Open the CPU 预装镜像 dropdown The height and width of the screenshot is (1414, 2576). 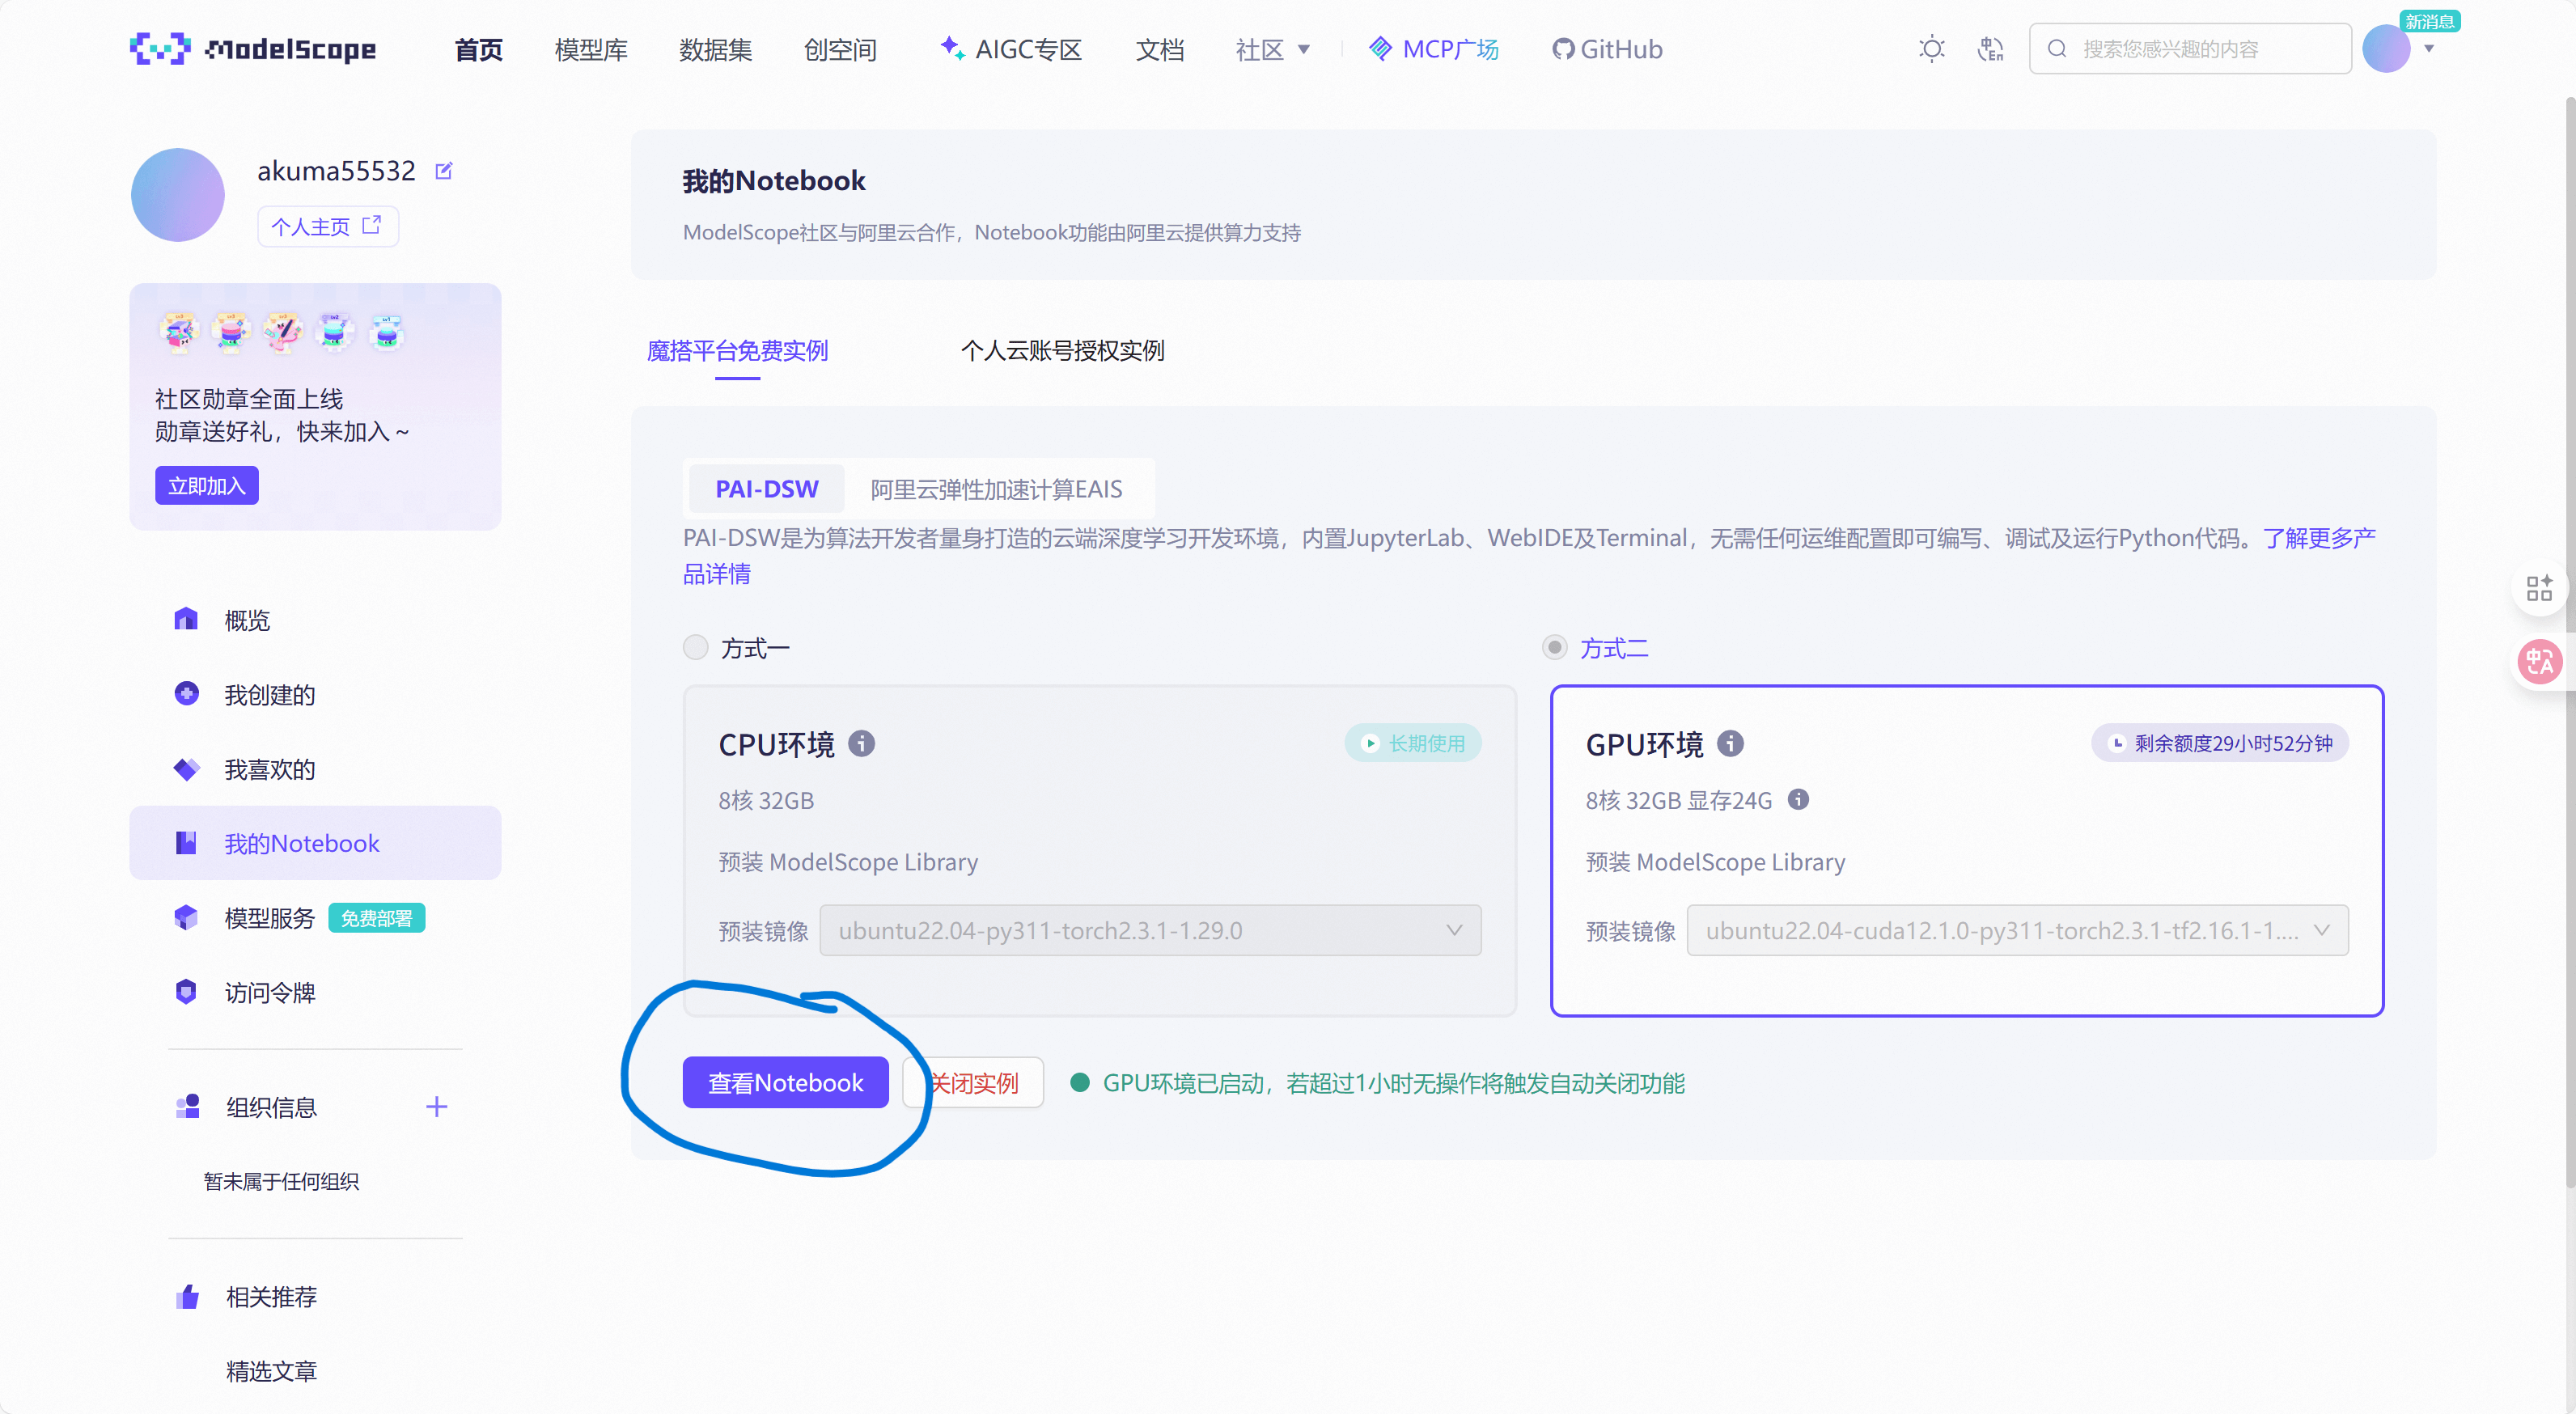1150,931
